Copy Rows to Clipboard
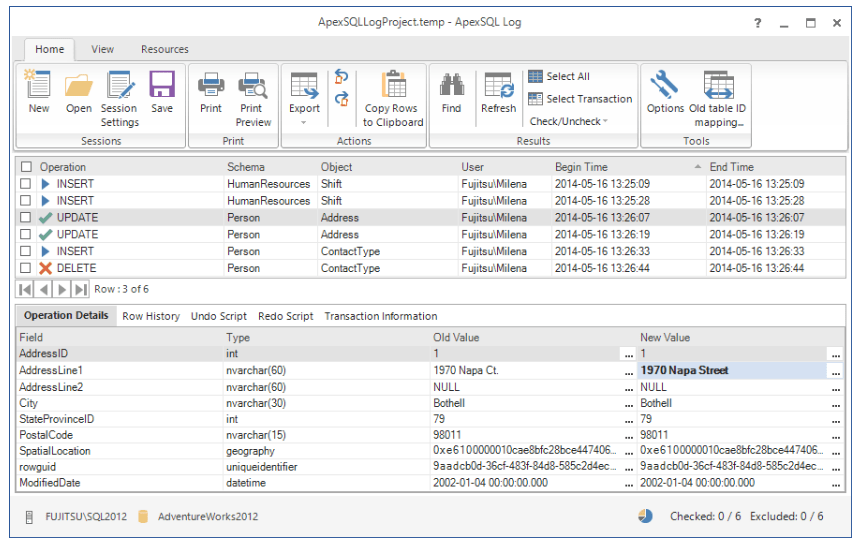The width and height of the screenshot is (862, 547). (393, 98)
